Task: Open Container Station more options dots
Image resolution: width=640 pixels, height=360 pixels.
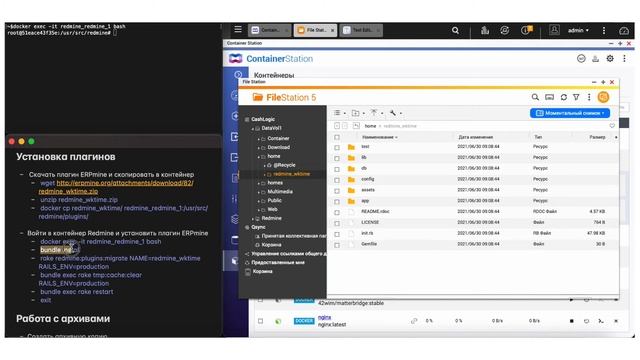Action: tap(624, 59)
